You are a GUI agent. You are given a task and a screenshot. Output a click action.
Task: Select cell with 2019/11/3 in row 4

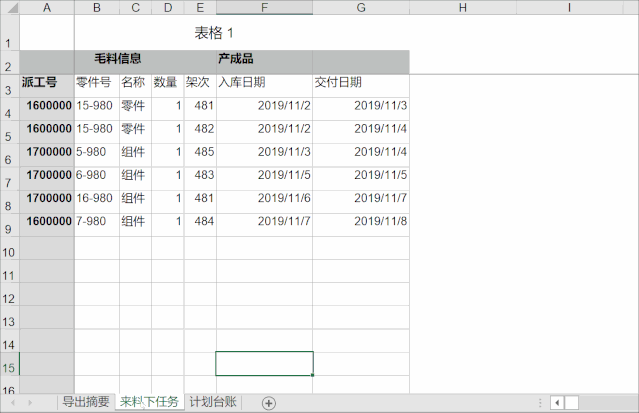point(361,108)
